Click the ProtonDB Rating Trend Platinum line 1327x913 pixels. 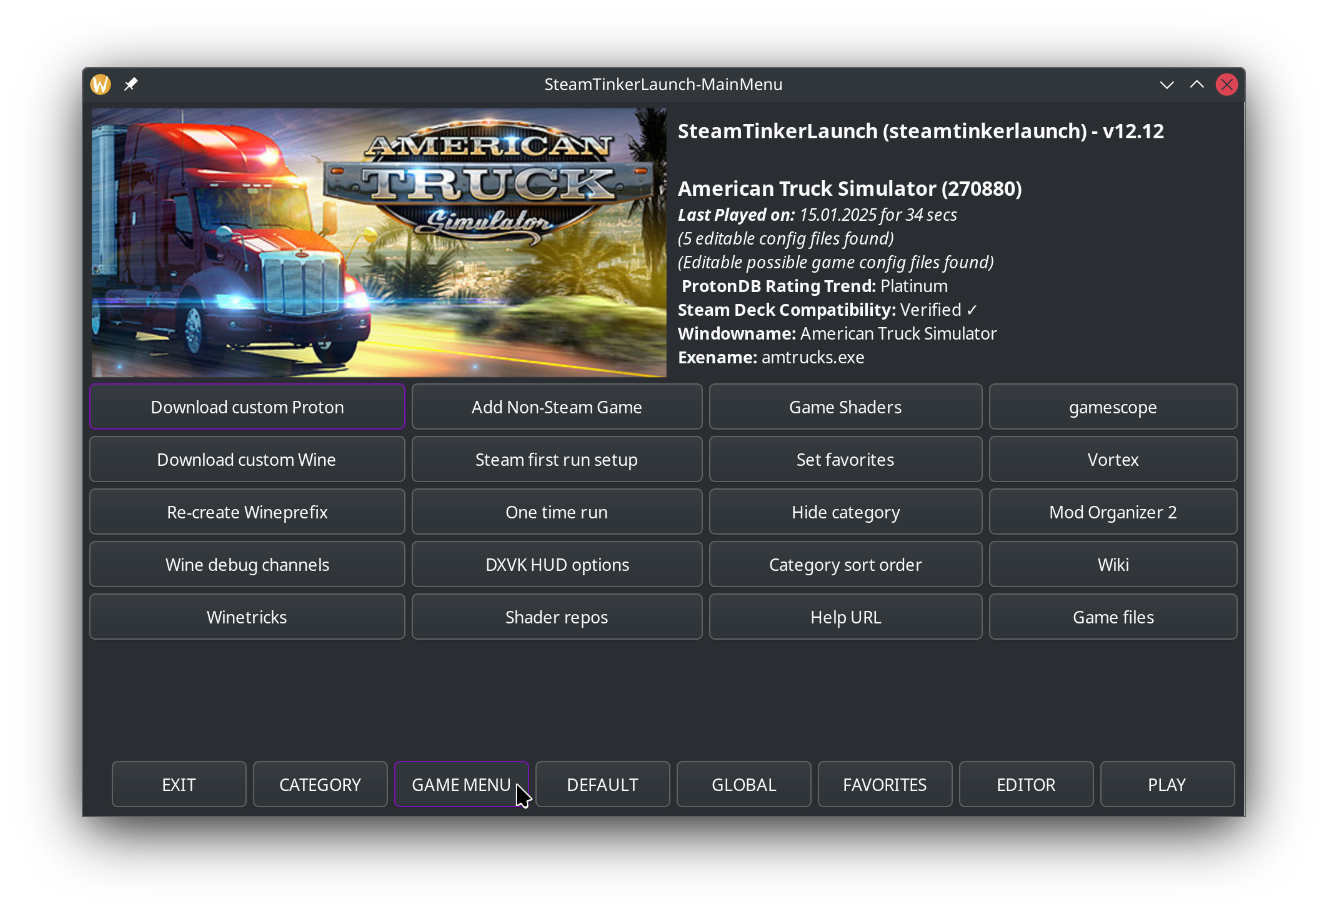[815, 286]
